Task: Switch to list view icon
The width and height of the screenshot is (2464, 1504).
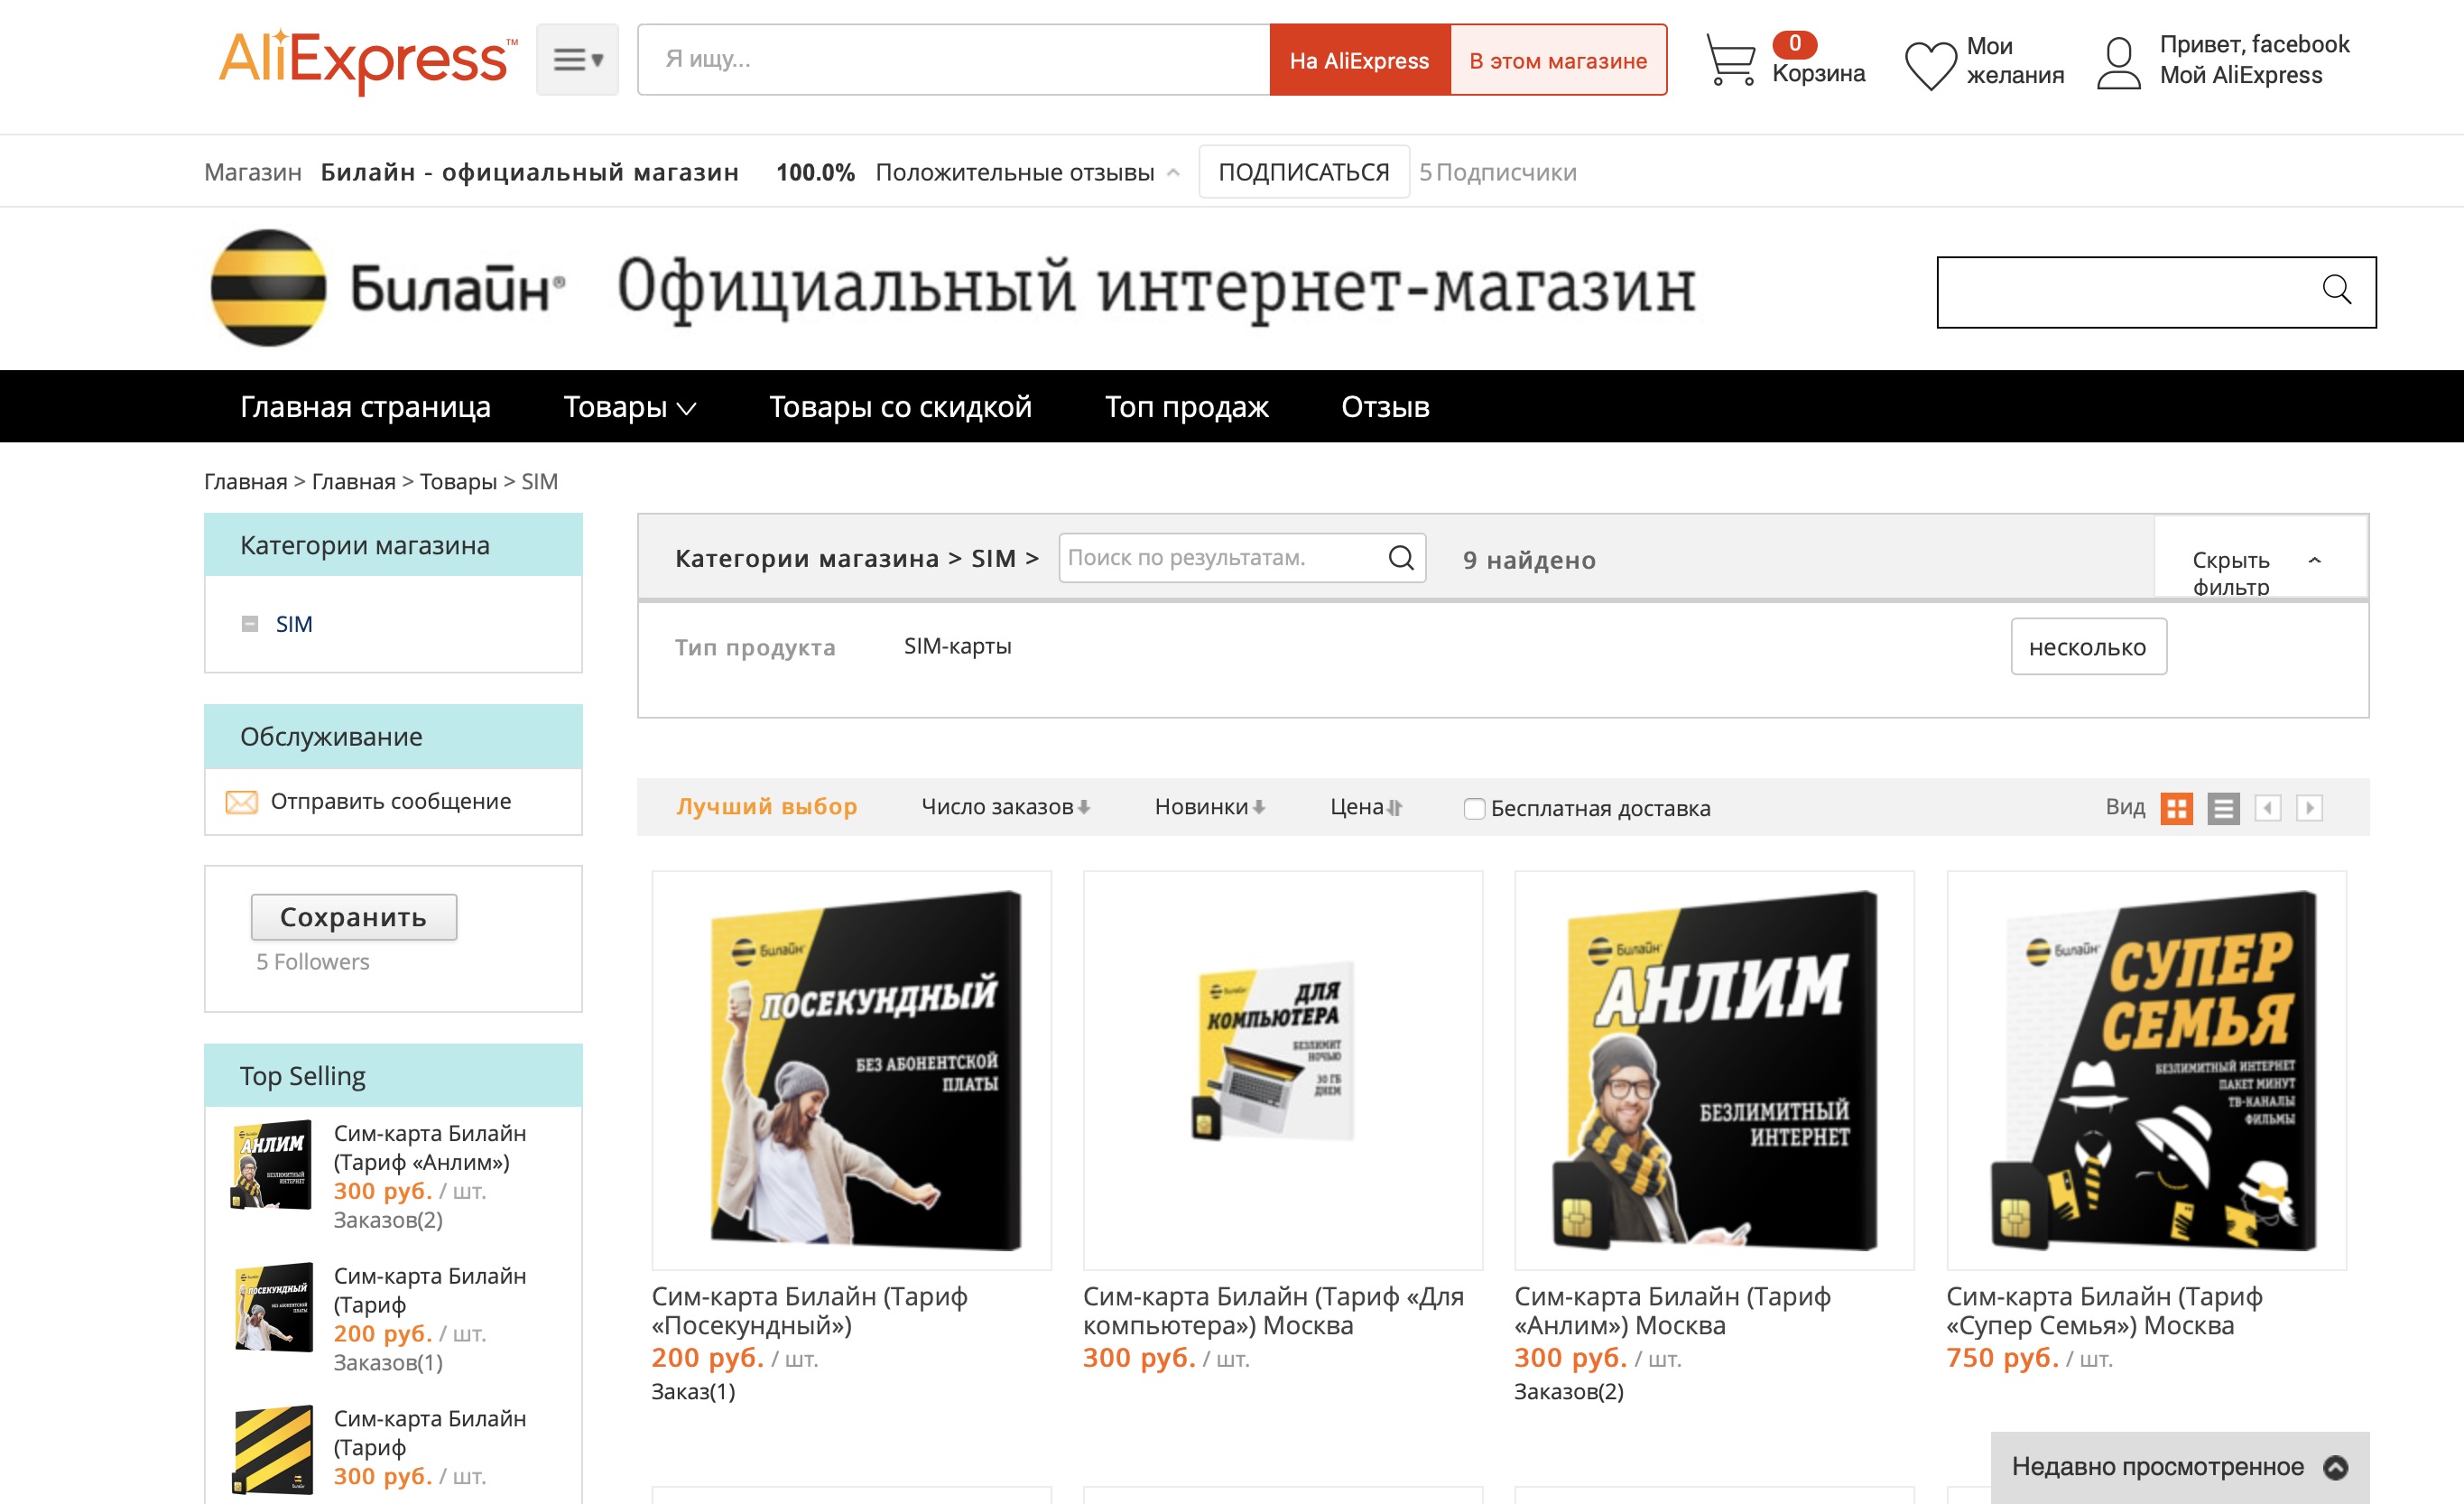Action: tap(2223, 808)
